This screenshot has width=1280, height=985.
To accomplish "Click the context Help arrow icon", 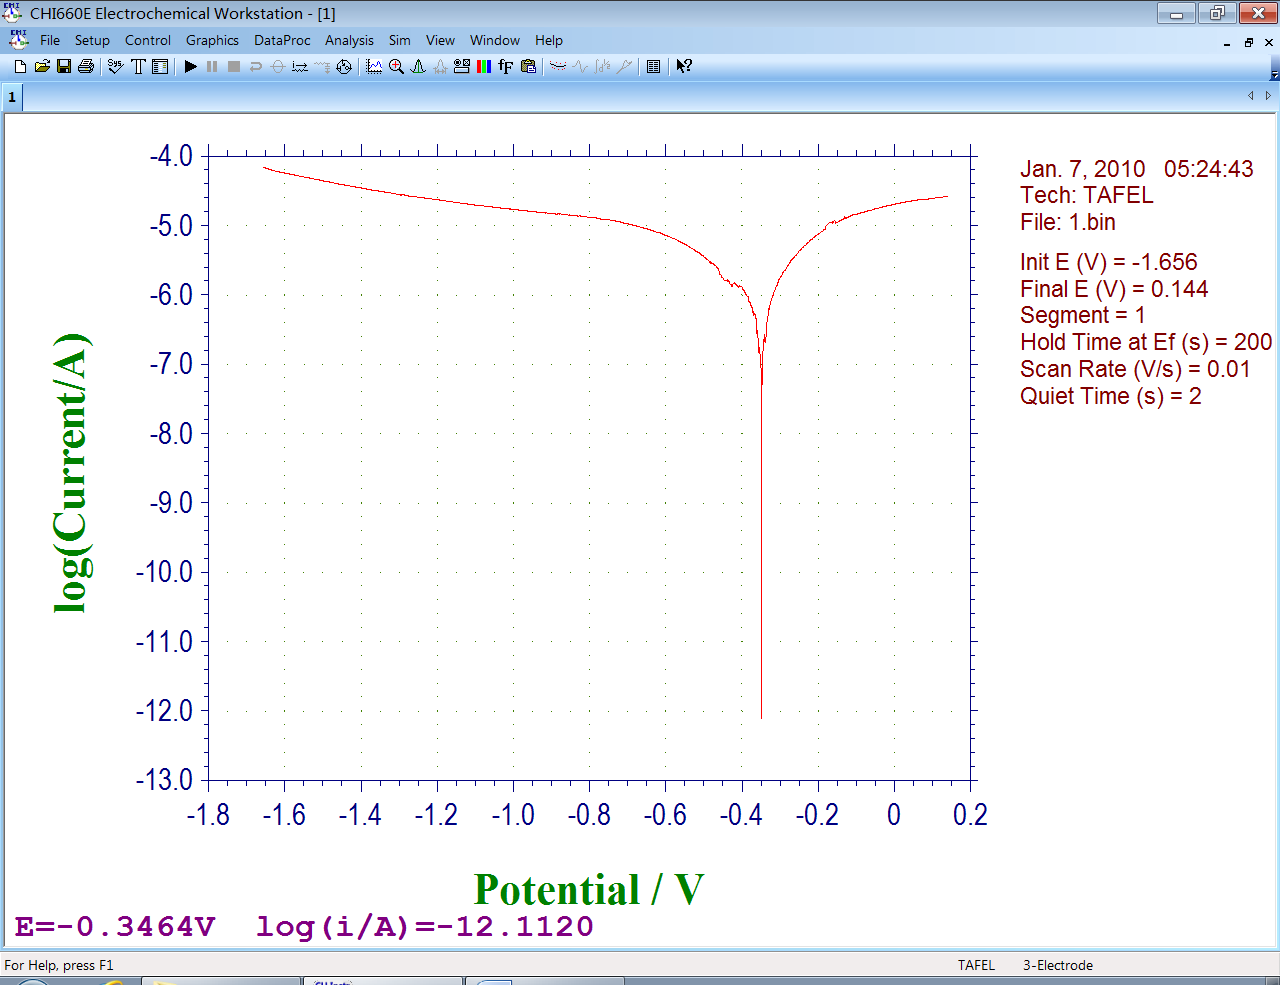I will click(684, 67).
